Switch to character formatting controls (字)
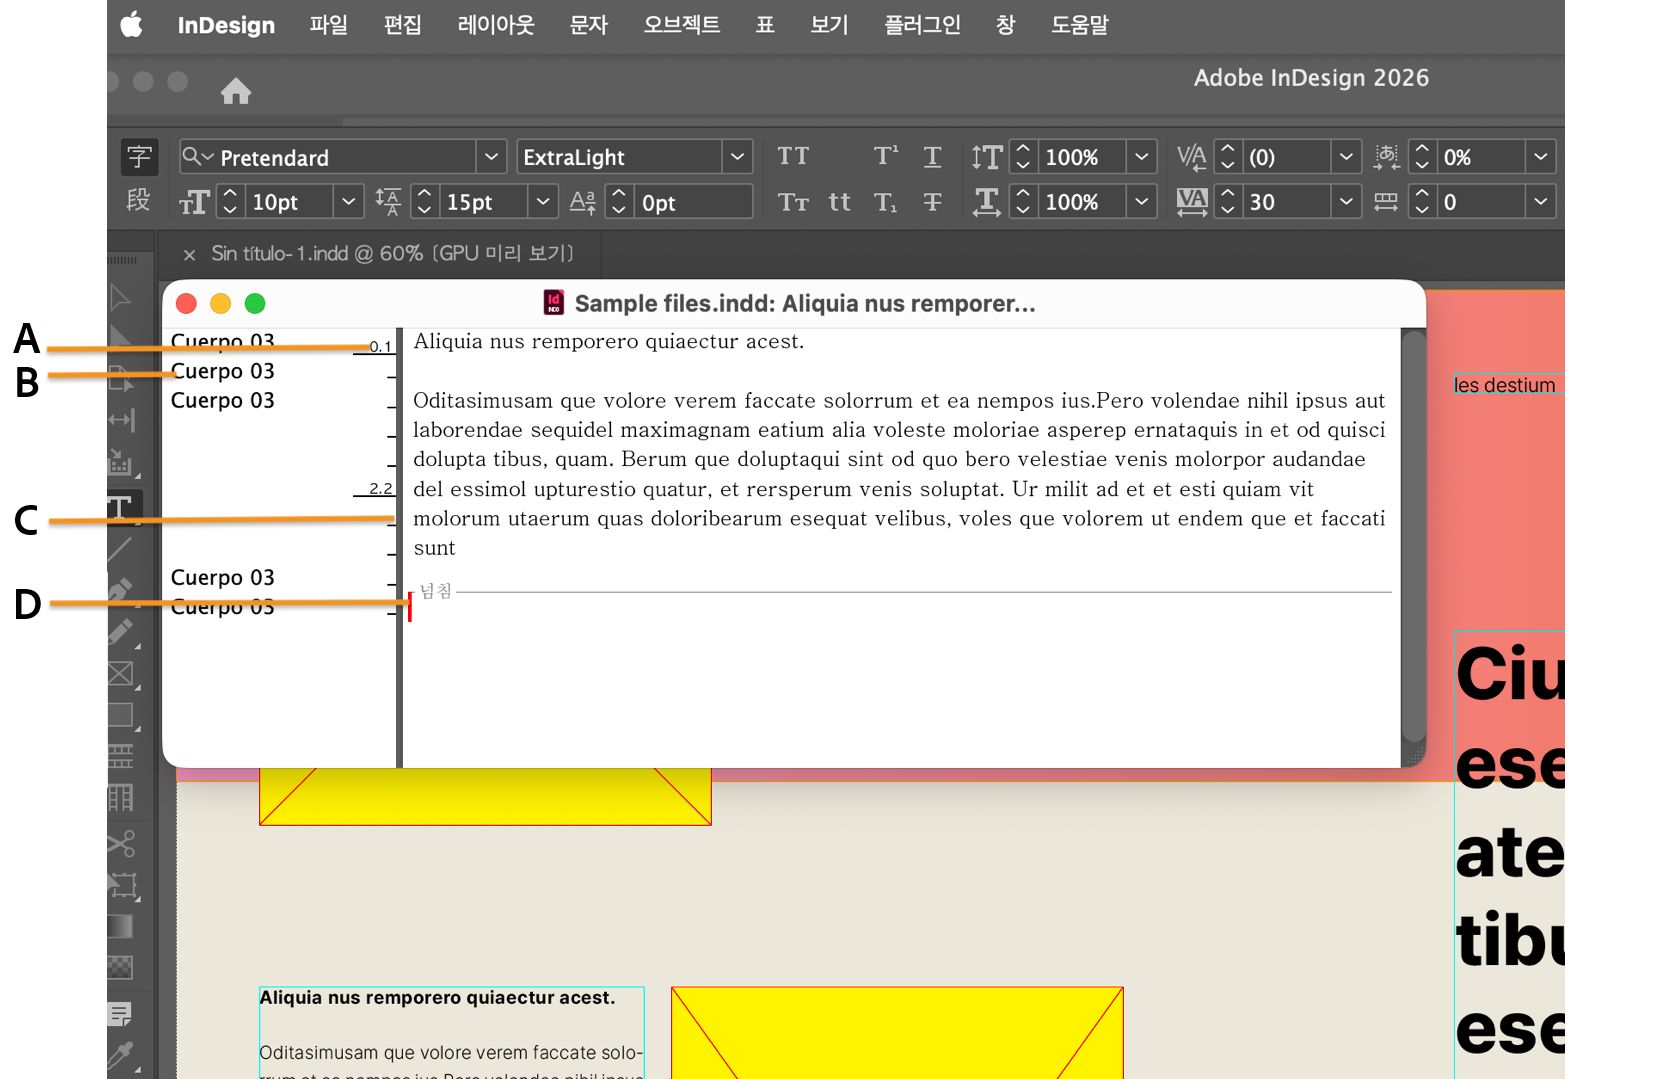The width and height of the screenshot is (1670, 1079). point(139,157)
